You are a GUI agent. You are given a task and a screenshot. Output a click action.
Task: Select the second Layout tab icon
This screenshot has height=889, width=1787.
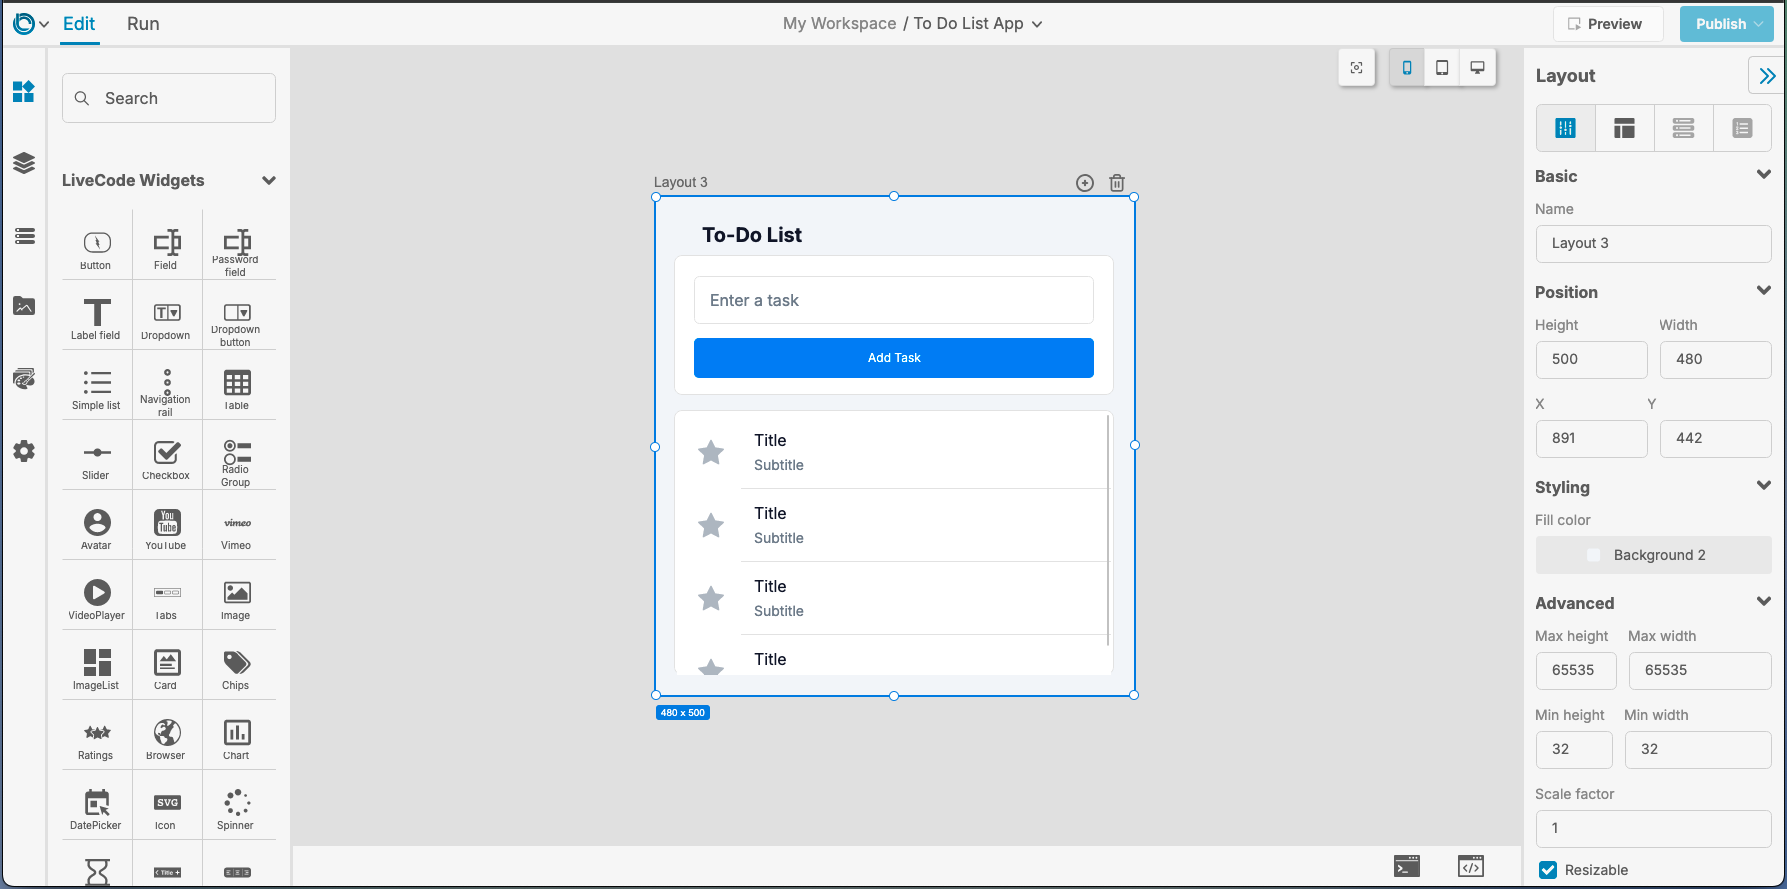[x=1625, y=128]
